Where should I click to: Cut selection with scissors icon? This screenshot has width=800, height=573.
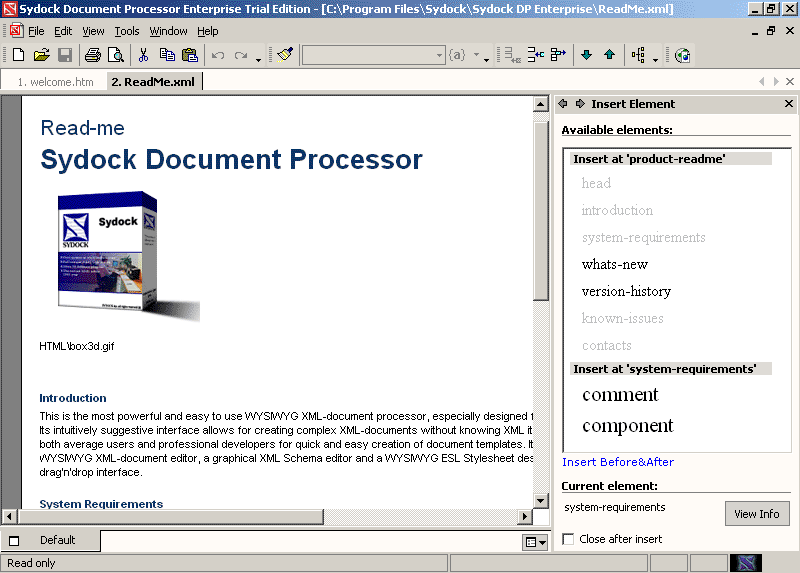point(143,55)
